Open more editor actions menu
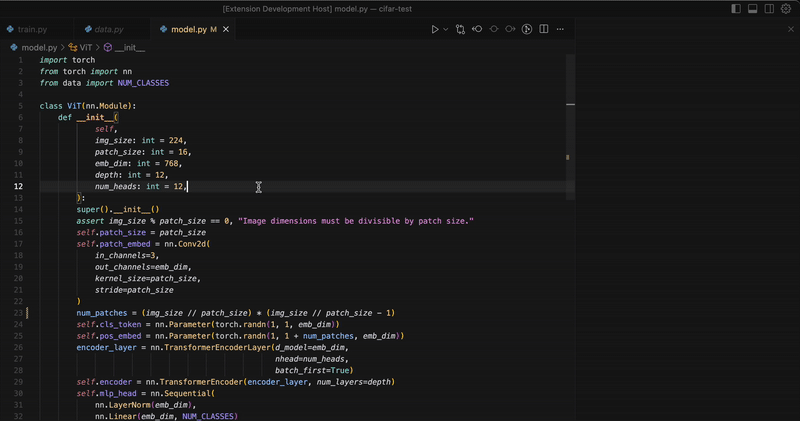 tap(560, 29)
